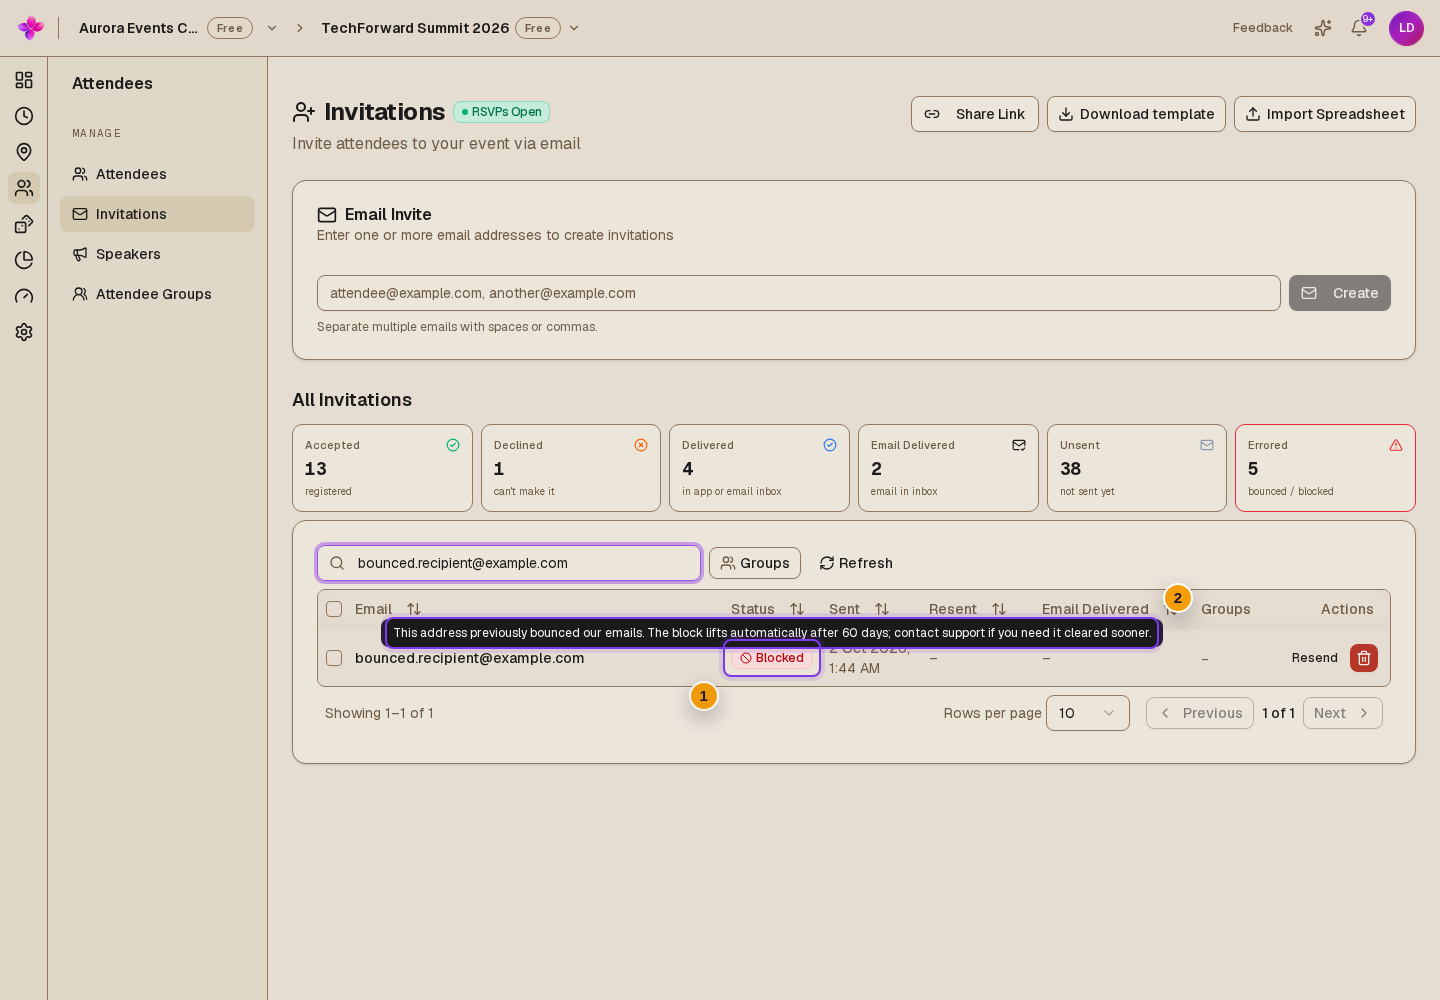The image size is (1440, 1000).
Task: Open the rows per page dropdown
Action: point(1088,713)
